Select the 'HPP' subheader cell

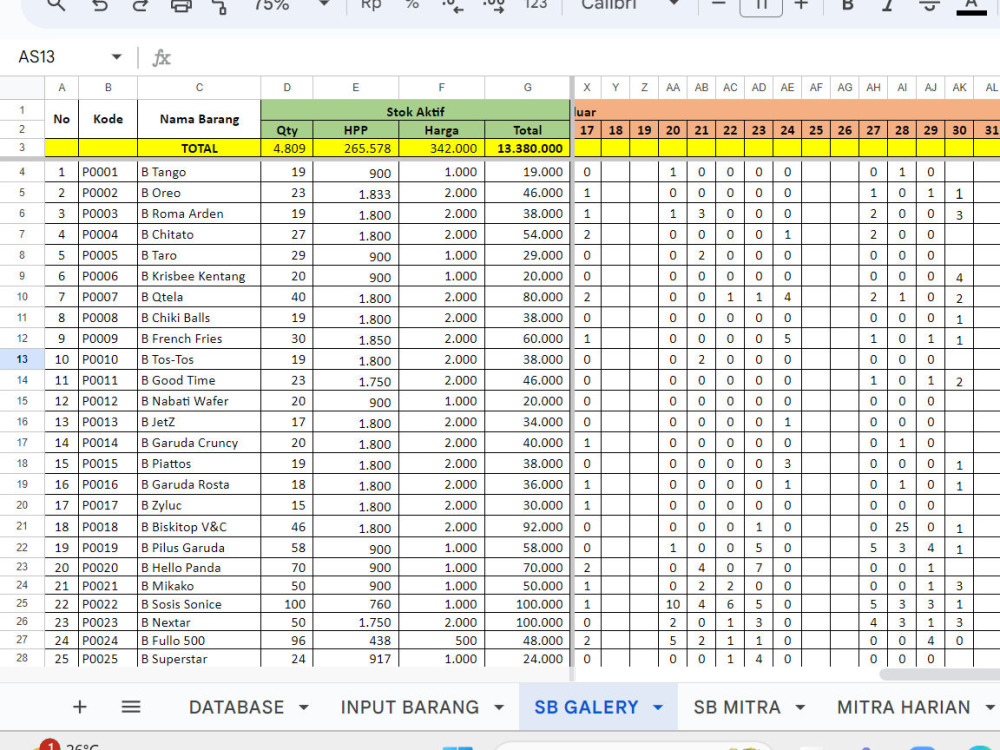pos(355,130)
